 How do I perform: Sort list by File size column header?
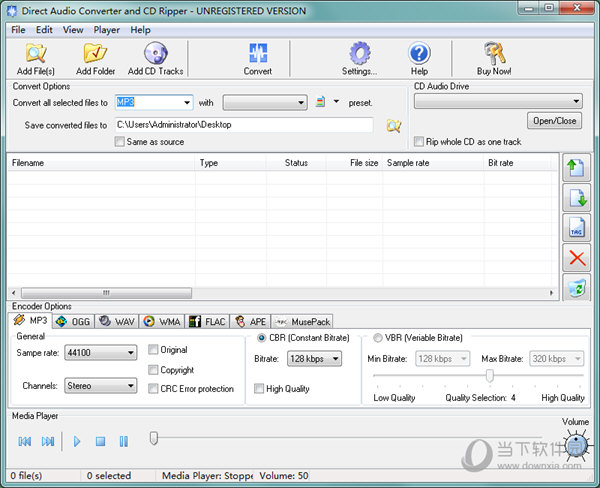coord(354,163)
